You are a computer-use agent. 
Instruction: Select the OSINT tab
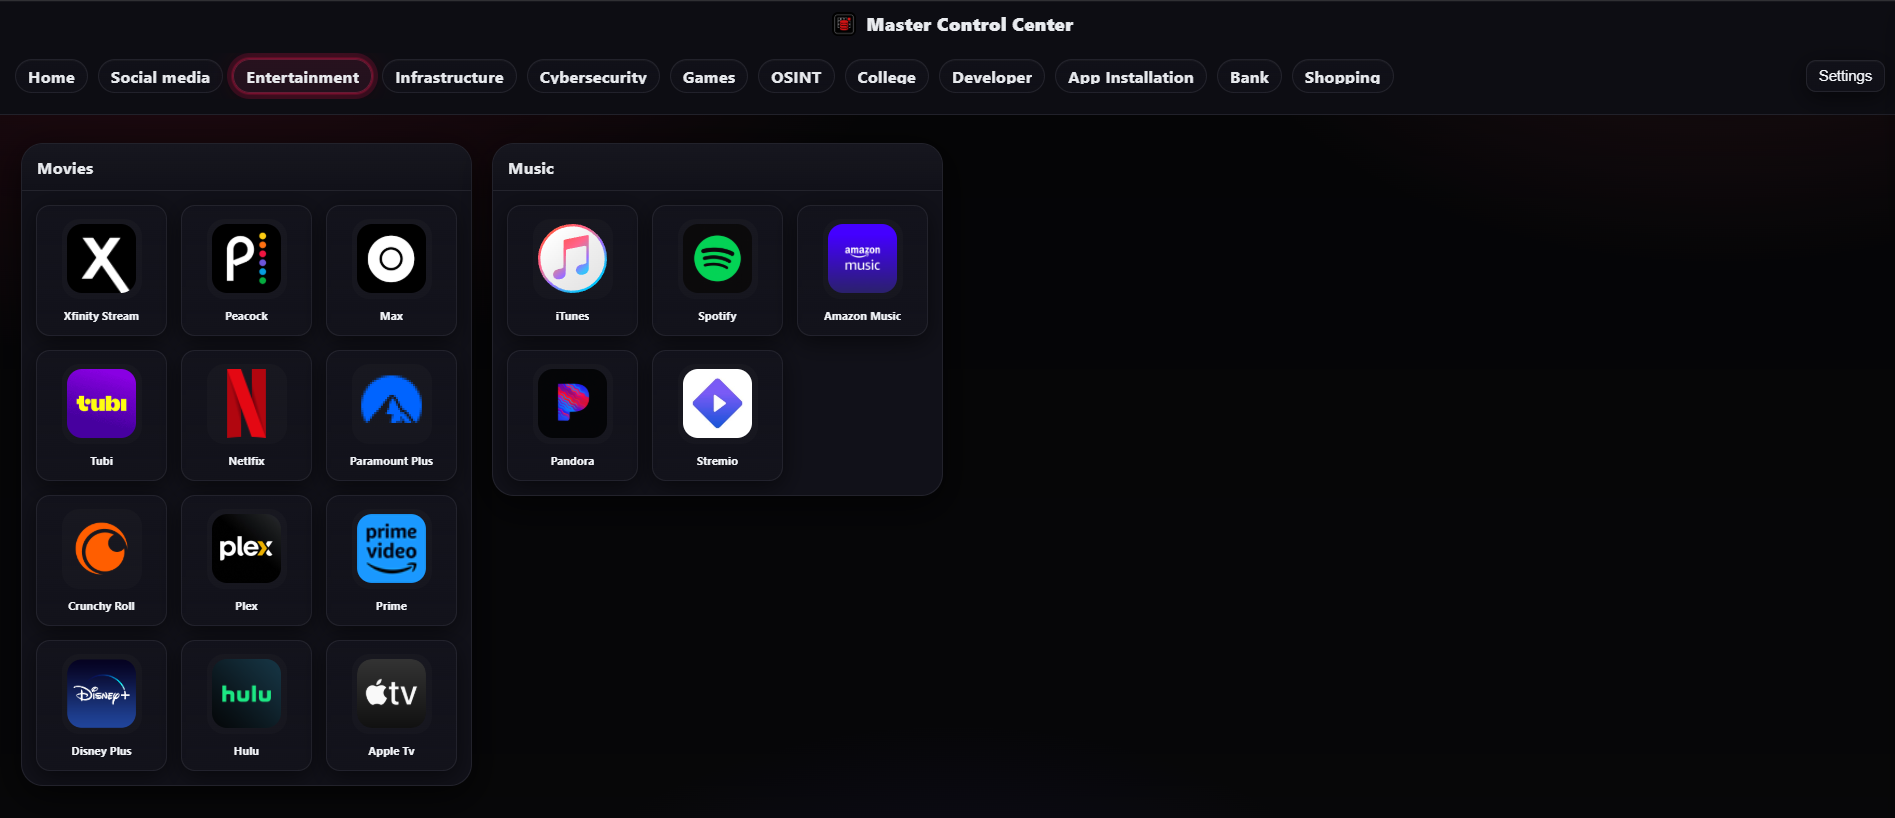click(796, 77)
